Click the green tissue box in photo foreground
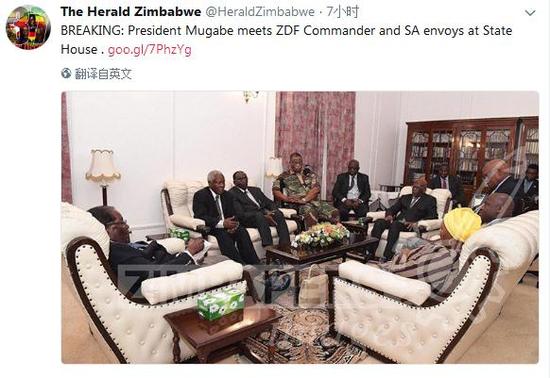Screen dimensions: 550x378 220,304
